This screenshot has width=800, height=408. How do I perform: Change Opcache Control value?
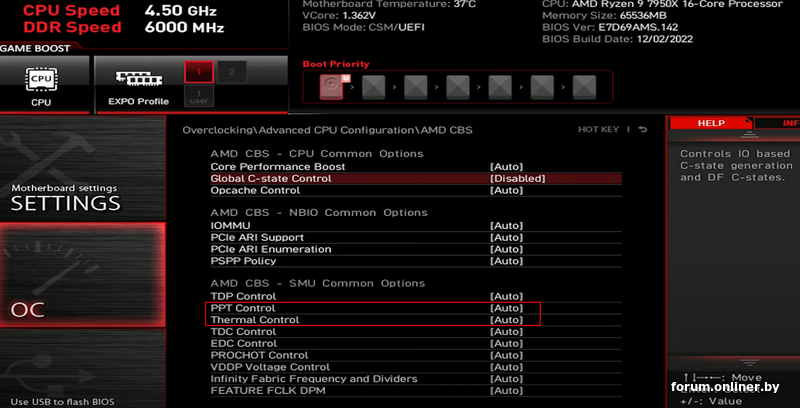(x=507, y=190)
